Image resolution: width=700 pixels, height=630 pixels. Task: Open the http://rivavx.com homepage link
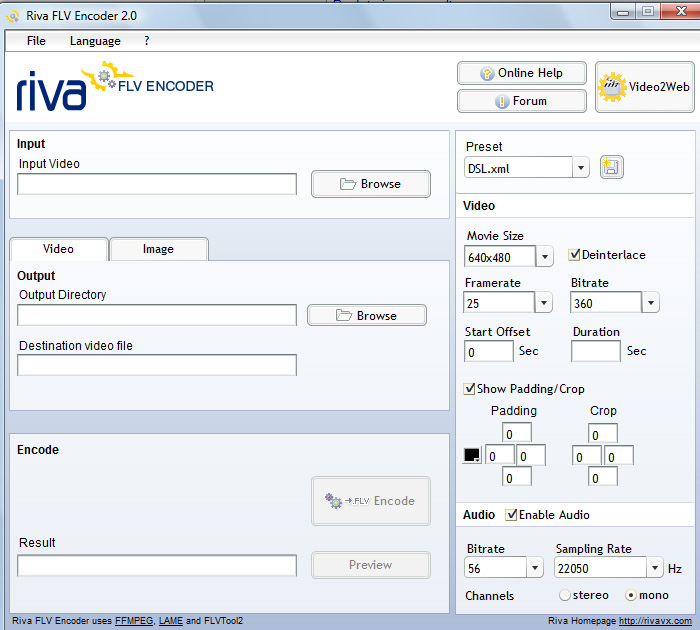pyautogui.click(x=655, y=621)
